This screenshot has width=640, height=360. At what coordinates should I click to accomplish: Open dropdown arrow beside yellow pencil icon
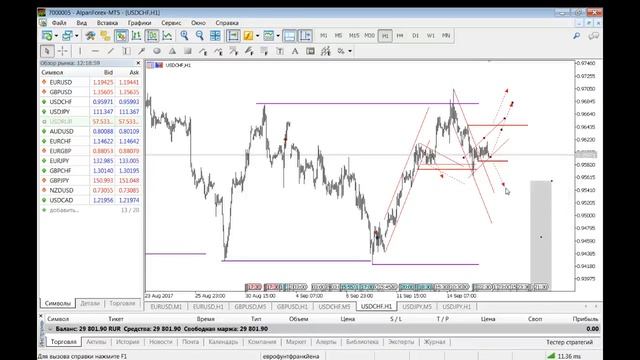[257, 36]
